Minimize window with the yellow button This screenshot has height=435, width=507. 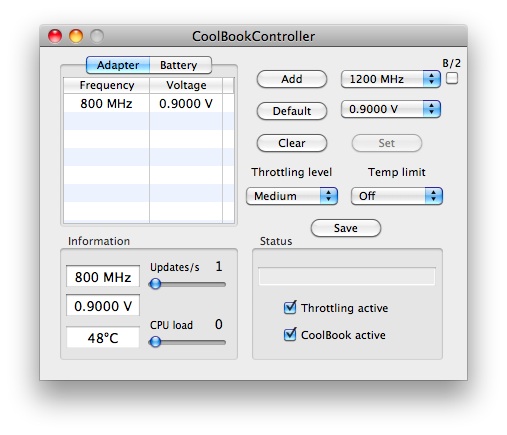pos(76,36)
